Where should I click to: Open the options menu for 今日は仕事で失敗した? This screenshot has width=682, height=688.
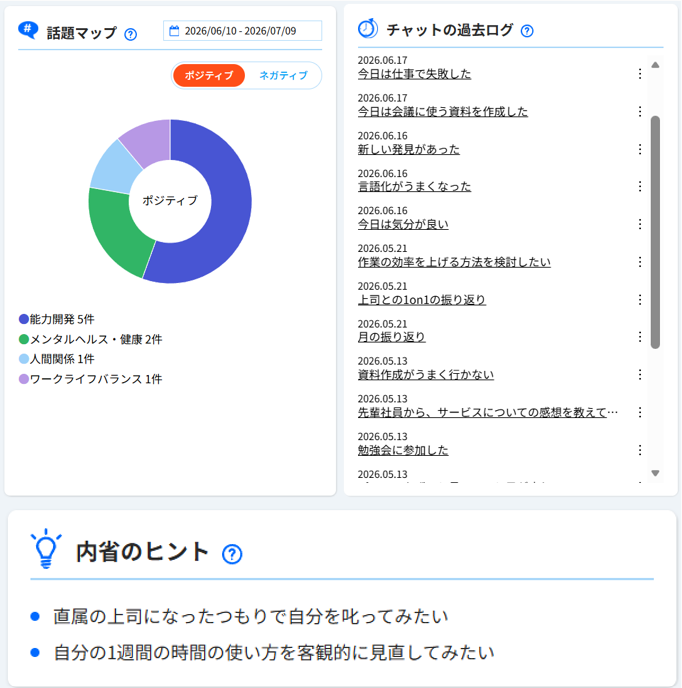click(640, 74)
